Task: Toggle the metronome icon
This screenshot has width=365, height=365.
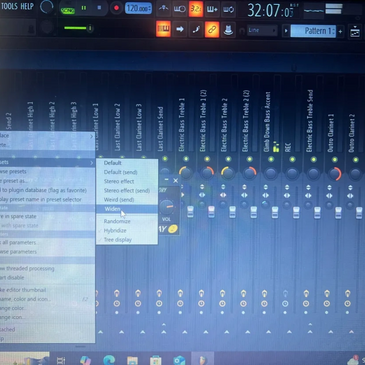Action: pyautogui.click(x=163, y=9)
